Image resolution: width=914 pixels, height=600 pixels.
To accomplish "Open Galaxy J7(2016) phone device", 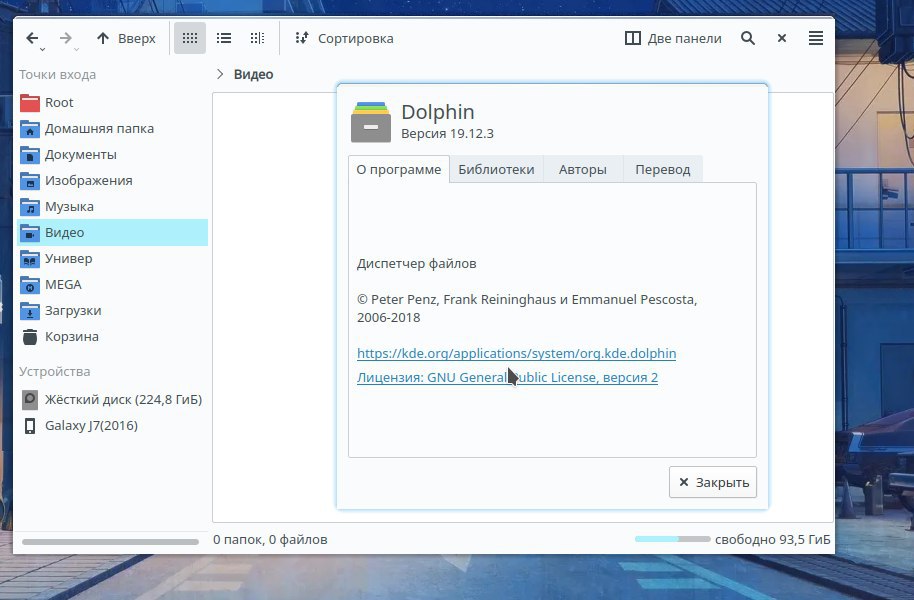I will [x=113, y=426].
